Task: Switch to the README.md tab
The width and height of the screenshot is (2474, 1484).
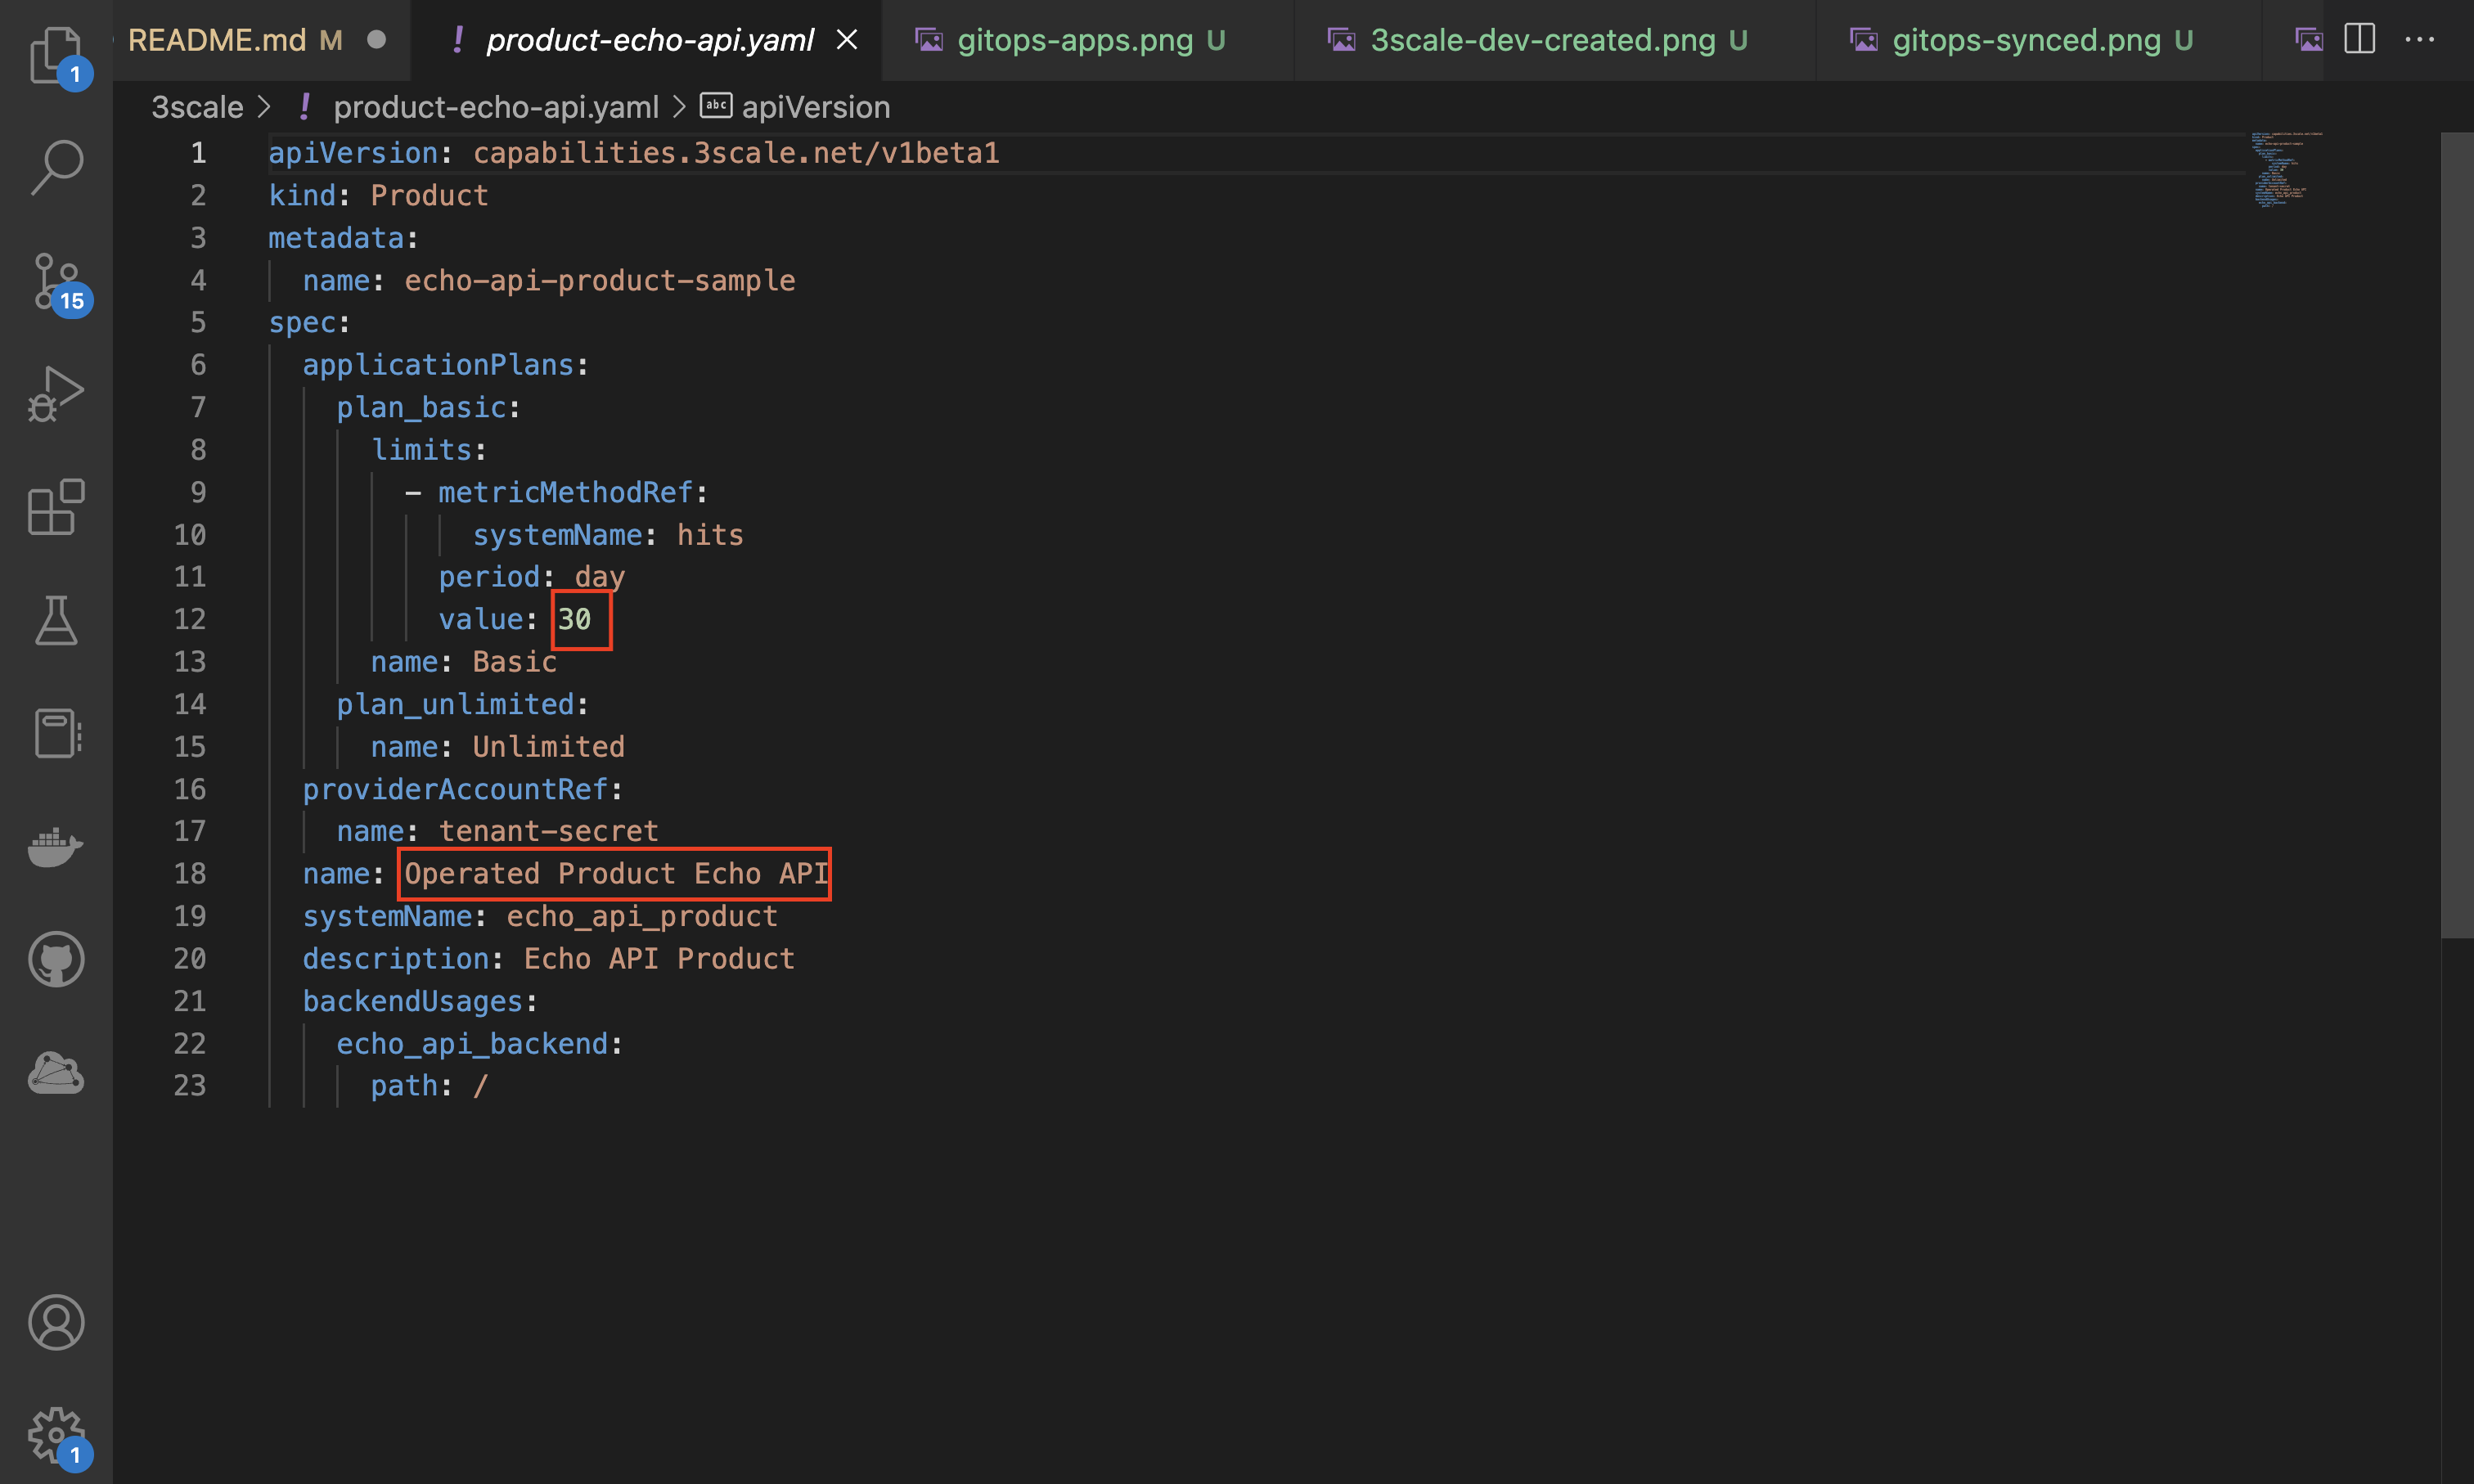Action: [217, 40]
